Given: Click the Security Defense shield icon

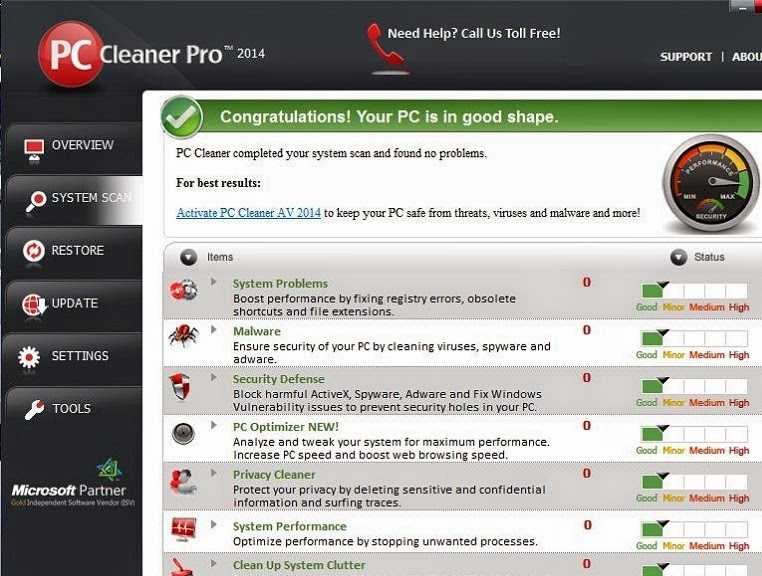Looking at the screenshot, I should [x=180, y=386].
